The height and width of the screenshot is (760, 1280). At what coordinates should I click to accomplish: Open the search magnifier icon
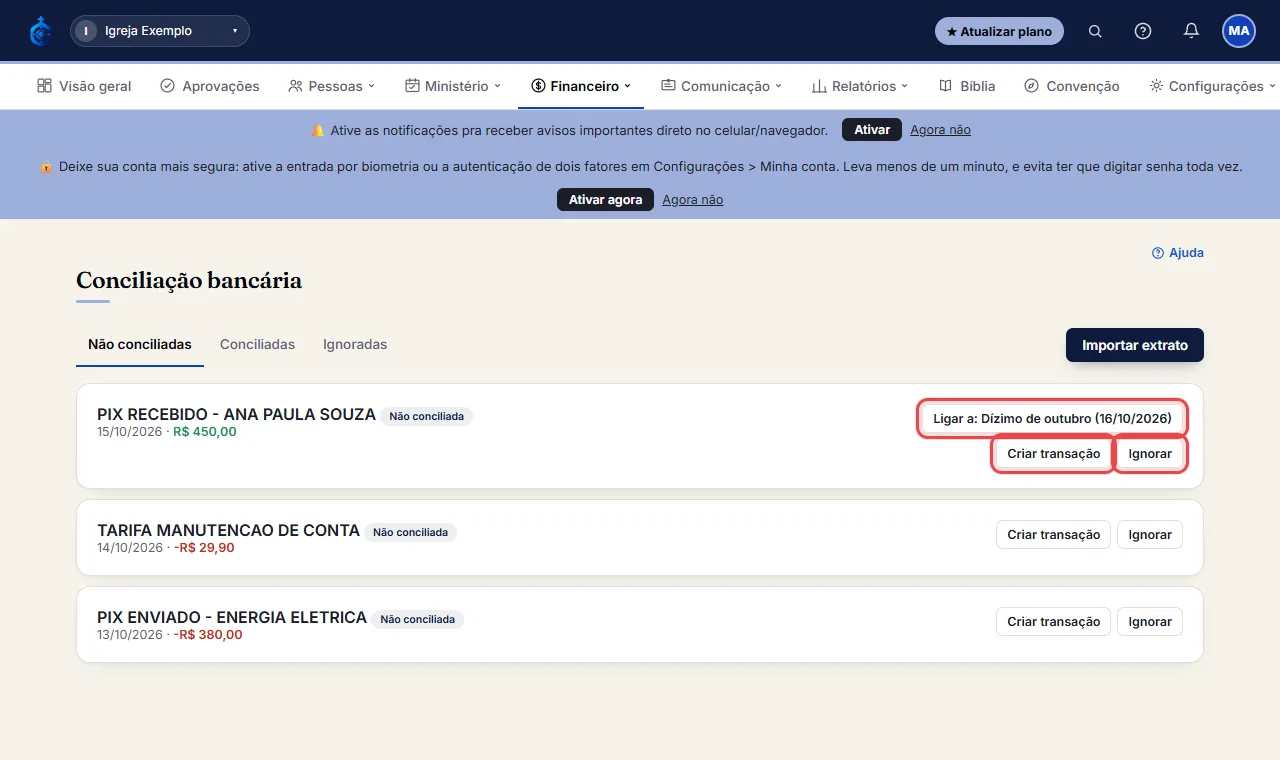1095,31
